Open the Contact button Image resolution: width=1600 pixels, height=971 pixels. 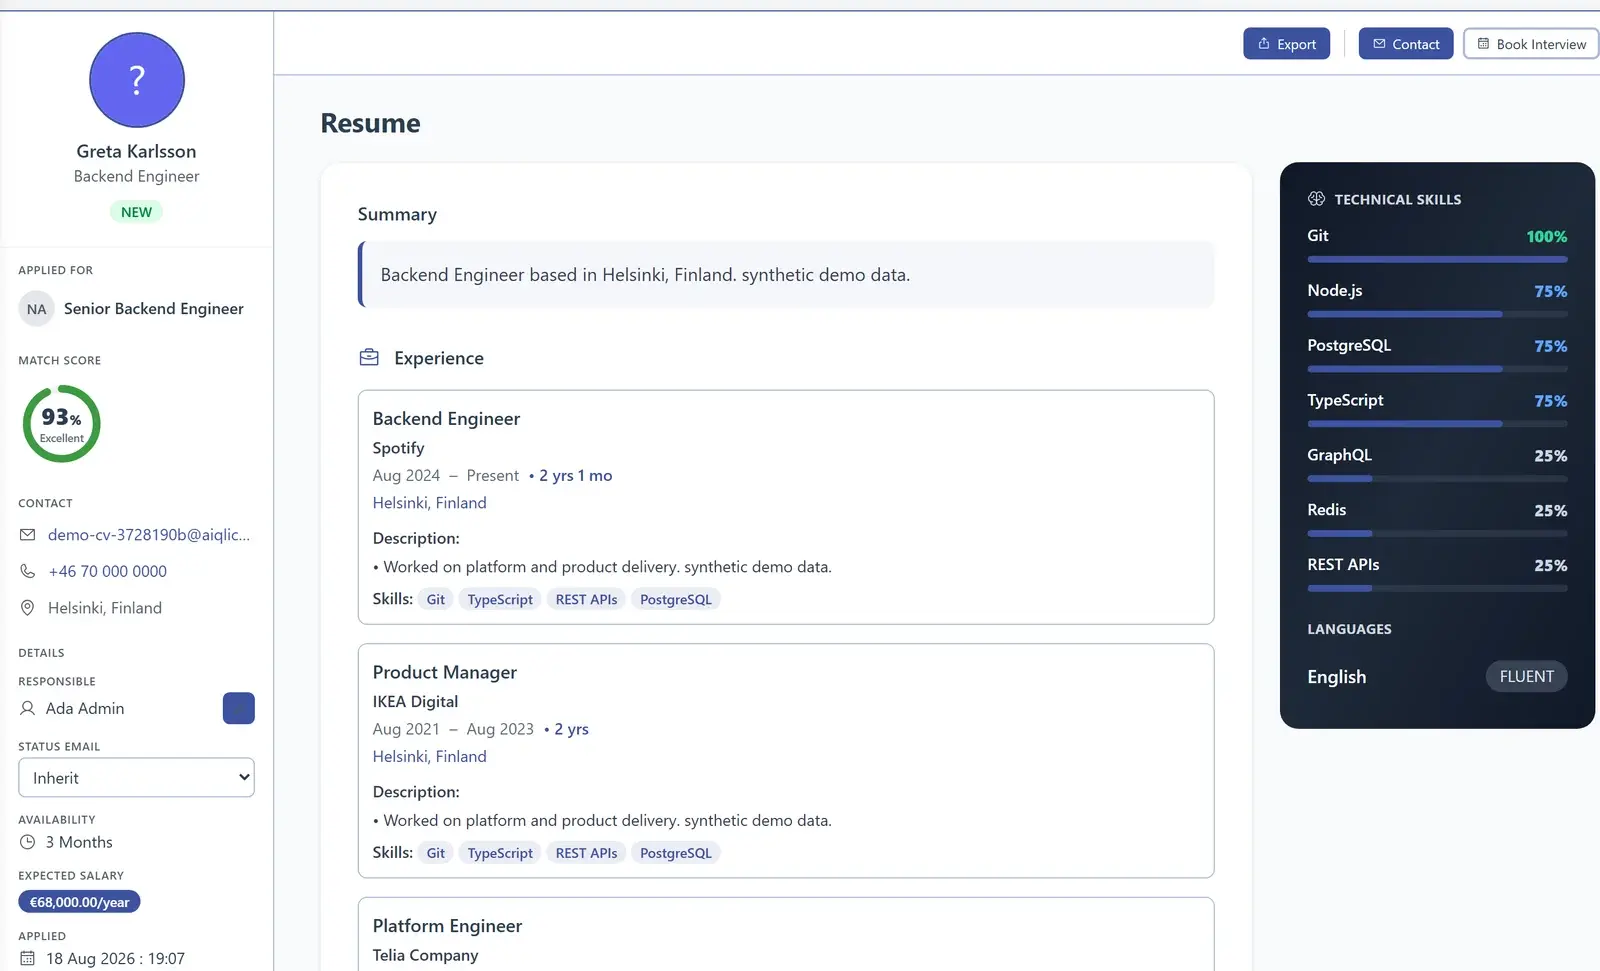(1405, 44)
